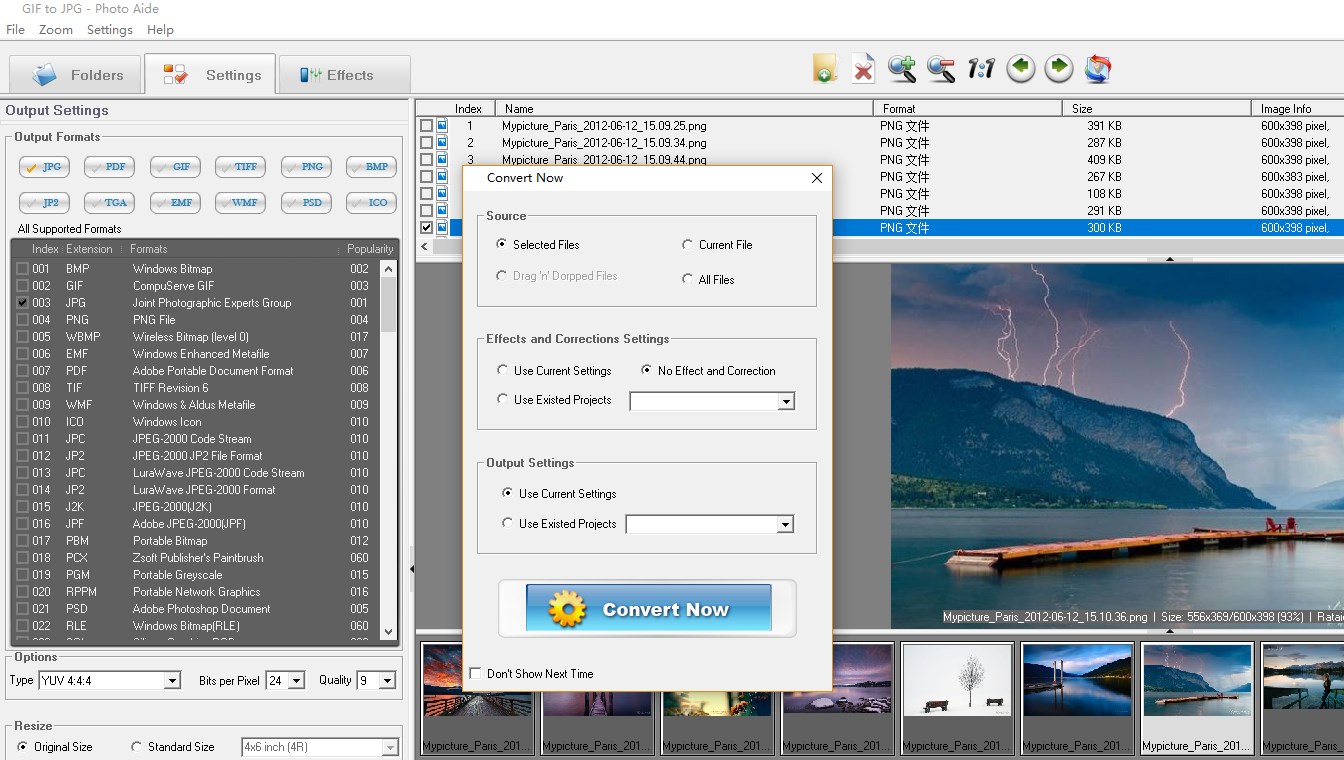The image size is (1344, 760).
Task: Select the All Files source option
Action: (688, 280)
